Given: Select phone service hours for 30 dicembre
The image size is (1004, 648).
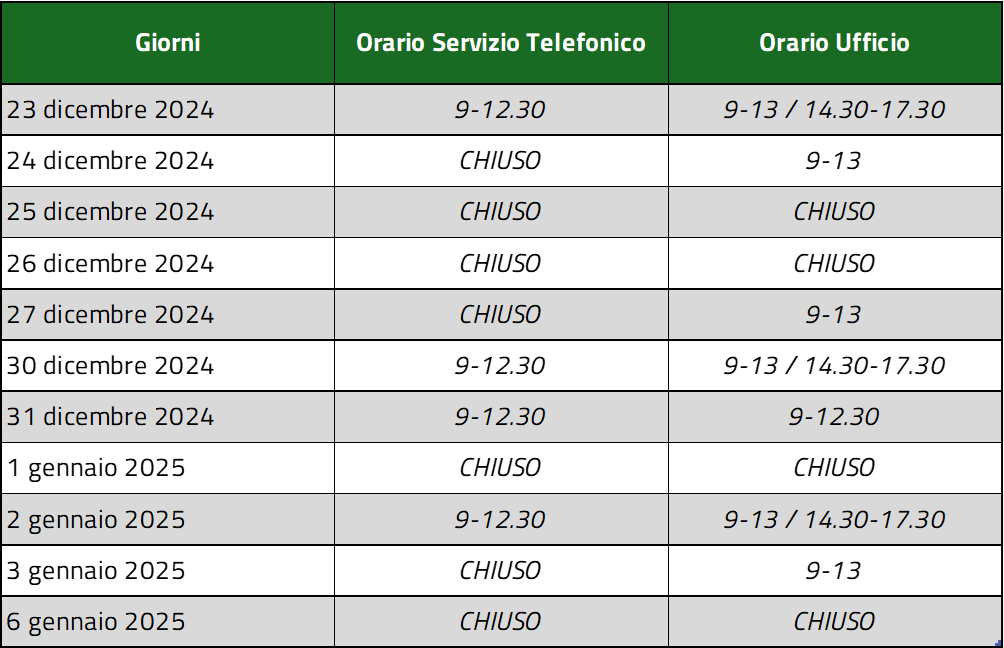Looking at the screenshot, I should (x=501, y=366).
